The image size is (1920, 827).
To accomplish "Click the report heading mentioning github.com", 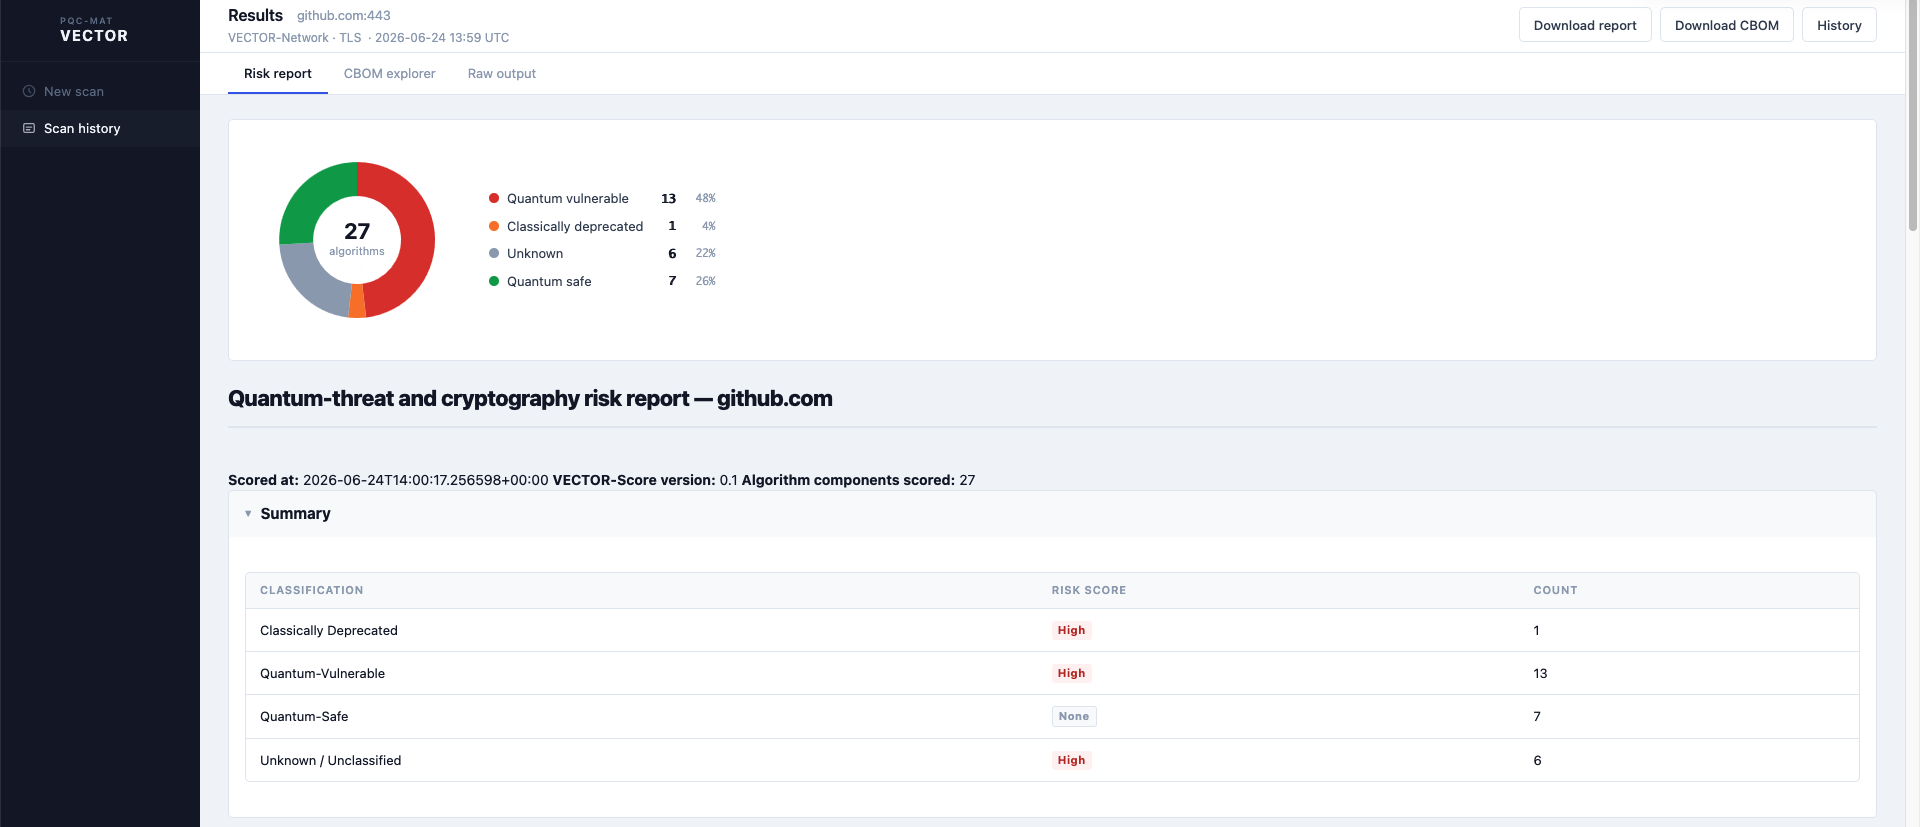I will tap(530, 398).
